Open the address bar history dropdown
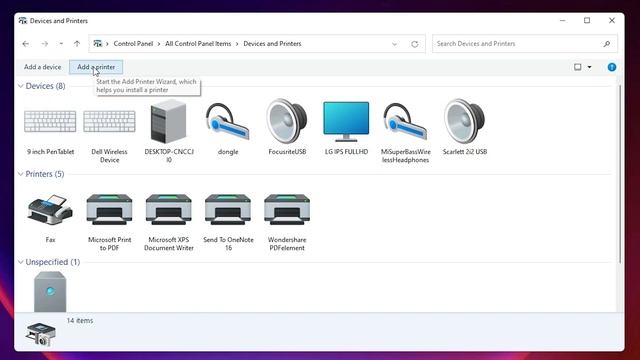The height and width of the screenshot is (360, 640). 394,44
